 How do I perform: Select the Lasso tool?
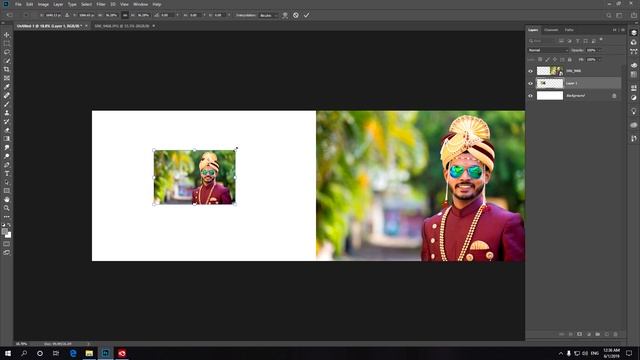(7, 52)
